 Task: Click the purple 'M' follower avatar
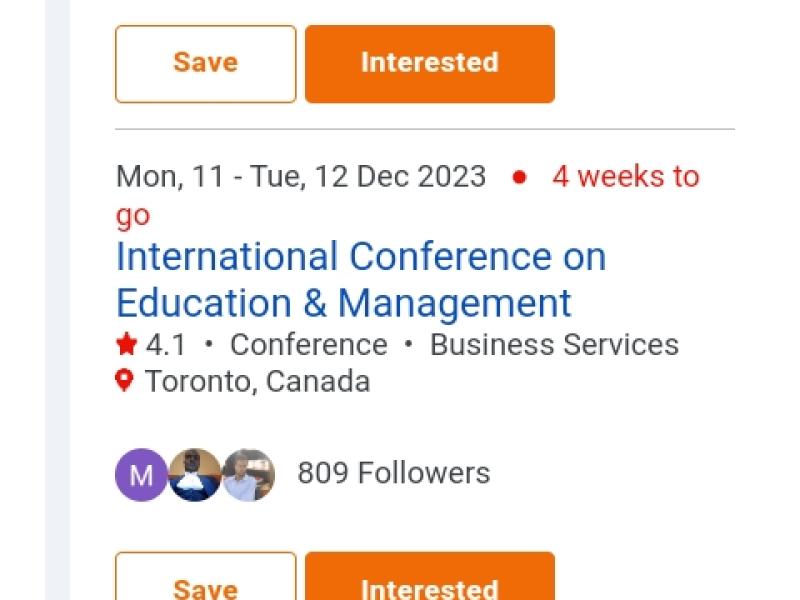tap(141, 475)
